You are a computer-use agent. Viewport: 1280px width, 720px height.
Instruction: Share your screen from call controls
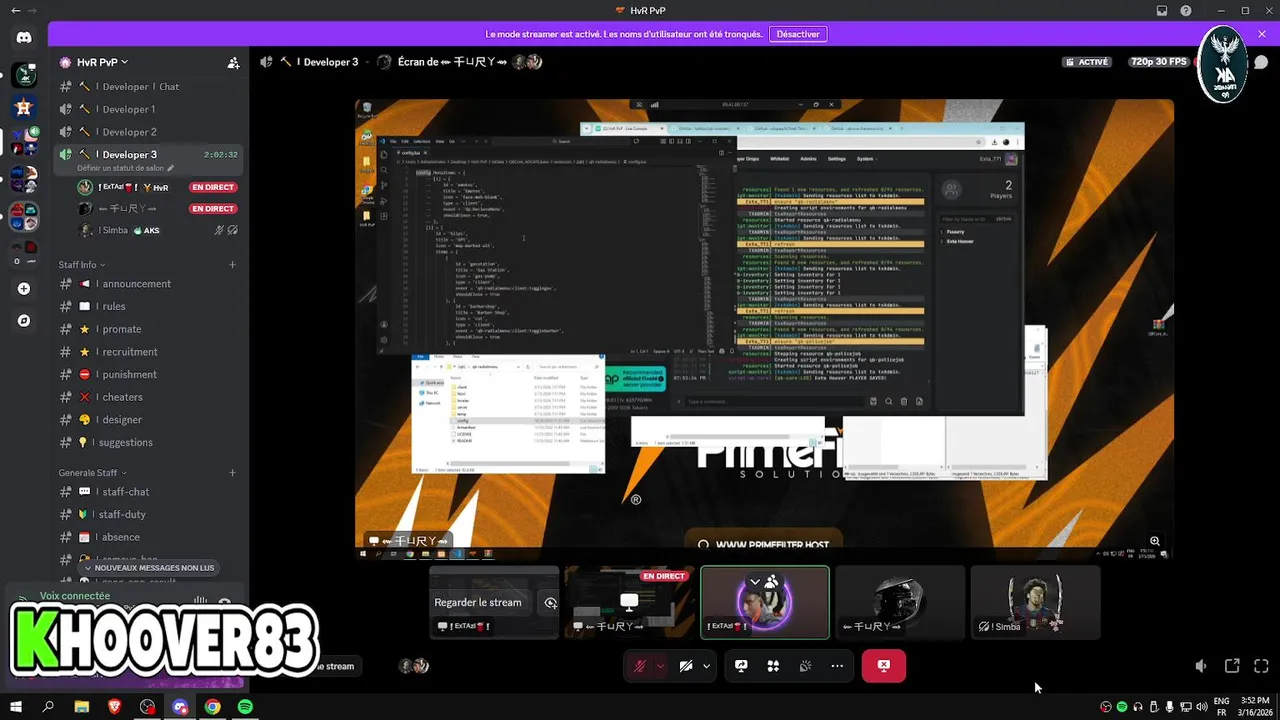tap(741, 666)
